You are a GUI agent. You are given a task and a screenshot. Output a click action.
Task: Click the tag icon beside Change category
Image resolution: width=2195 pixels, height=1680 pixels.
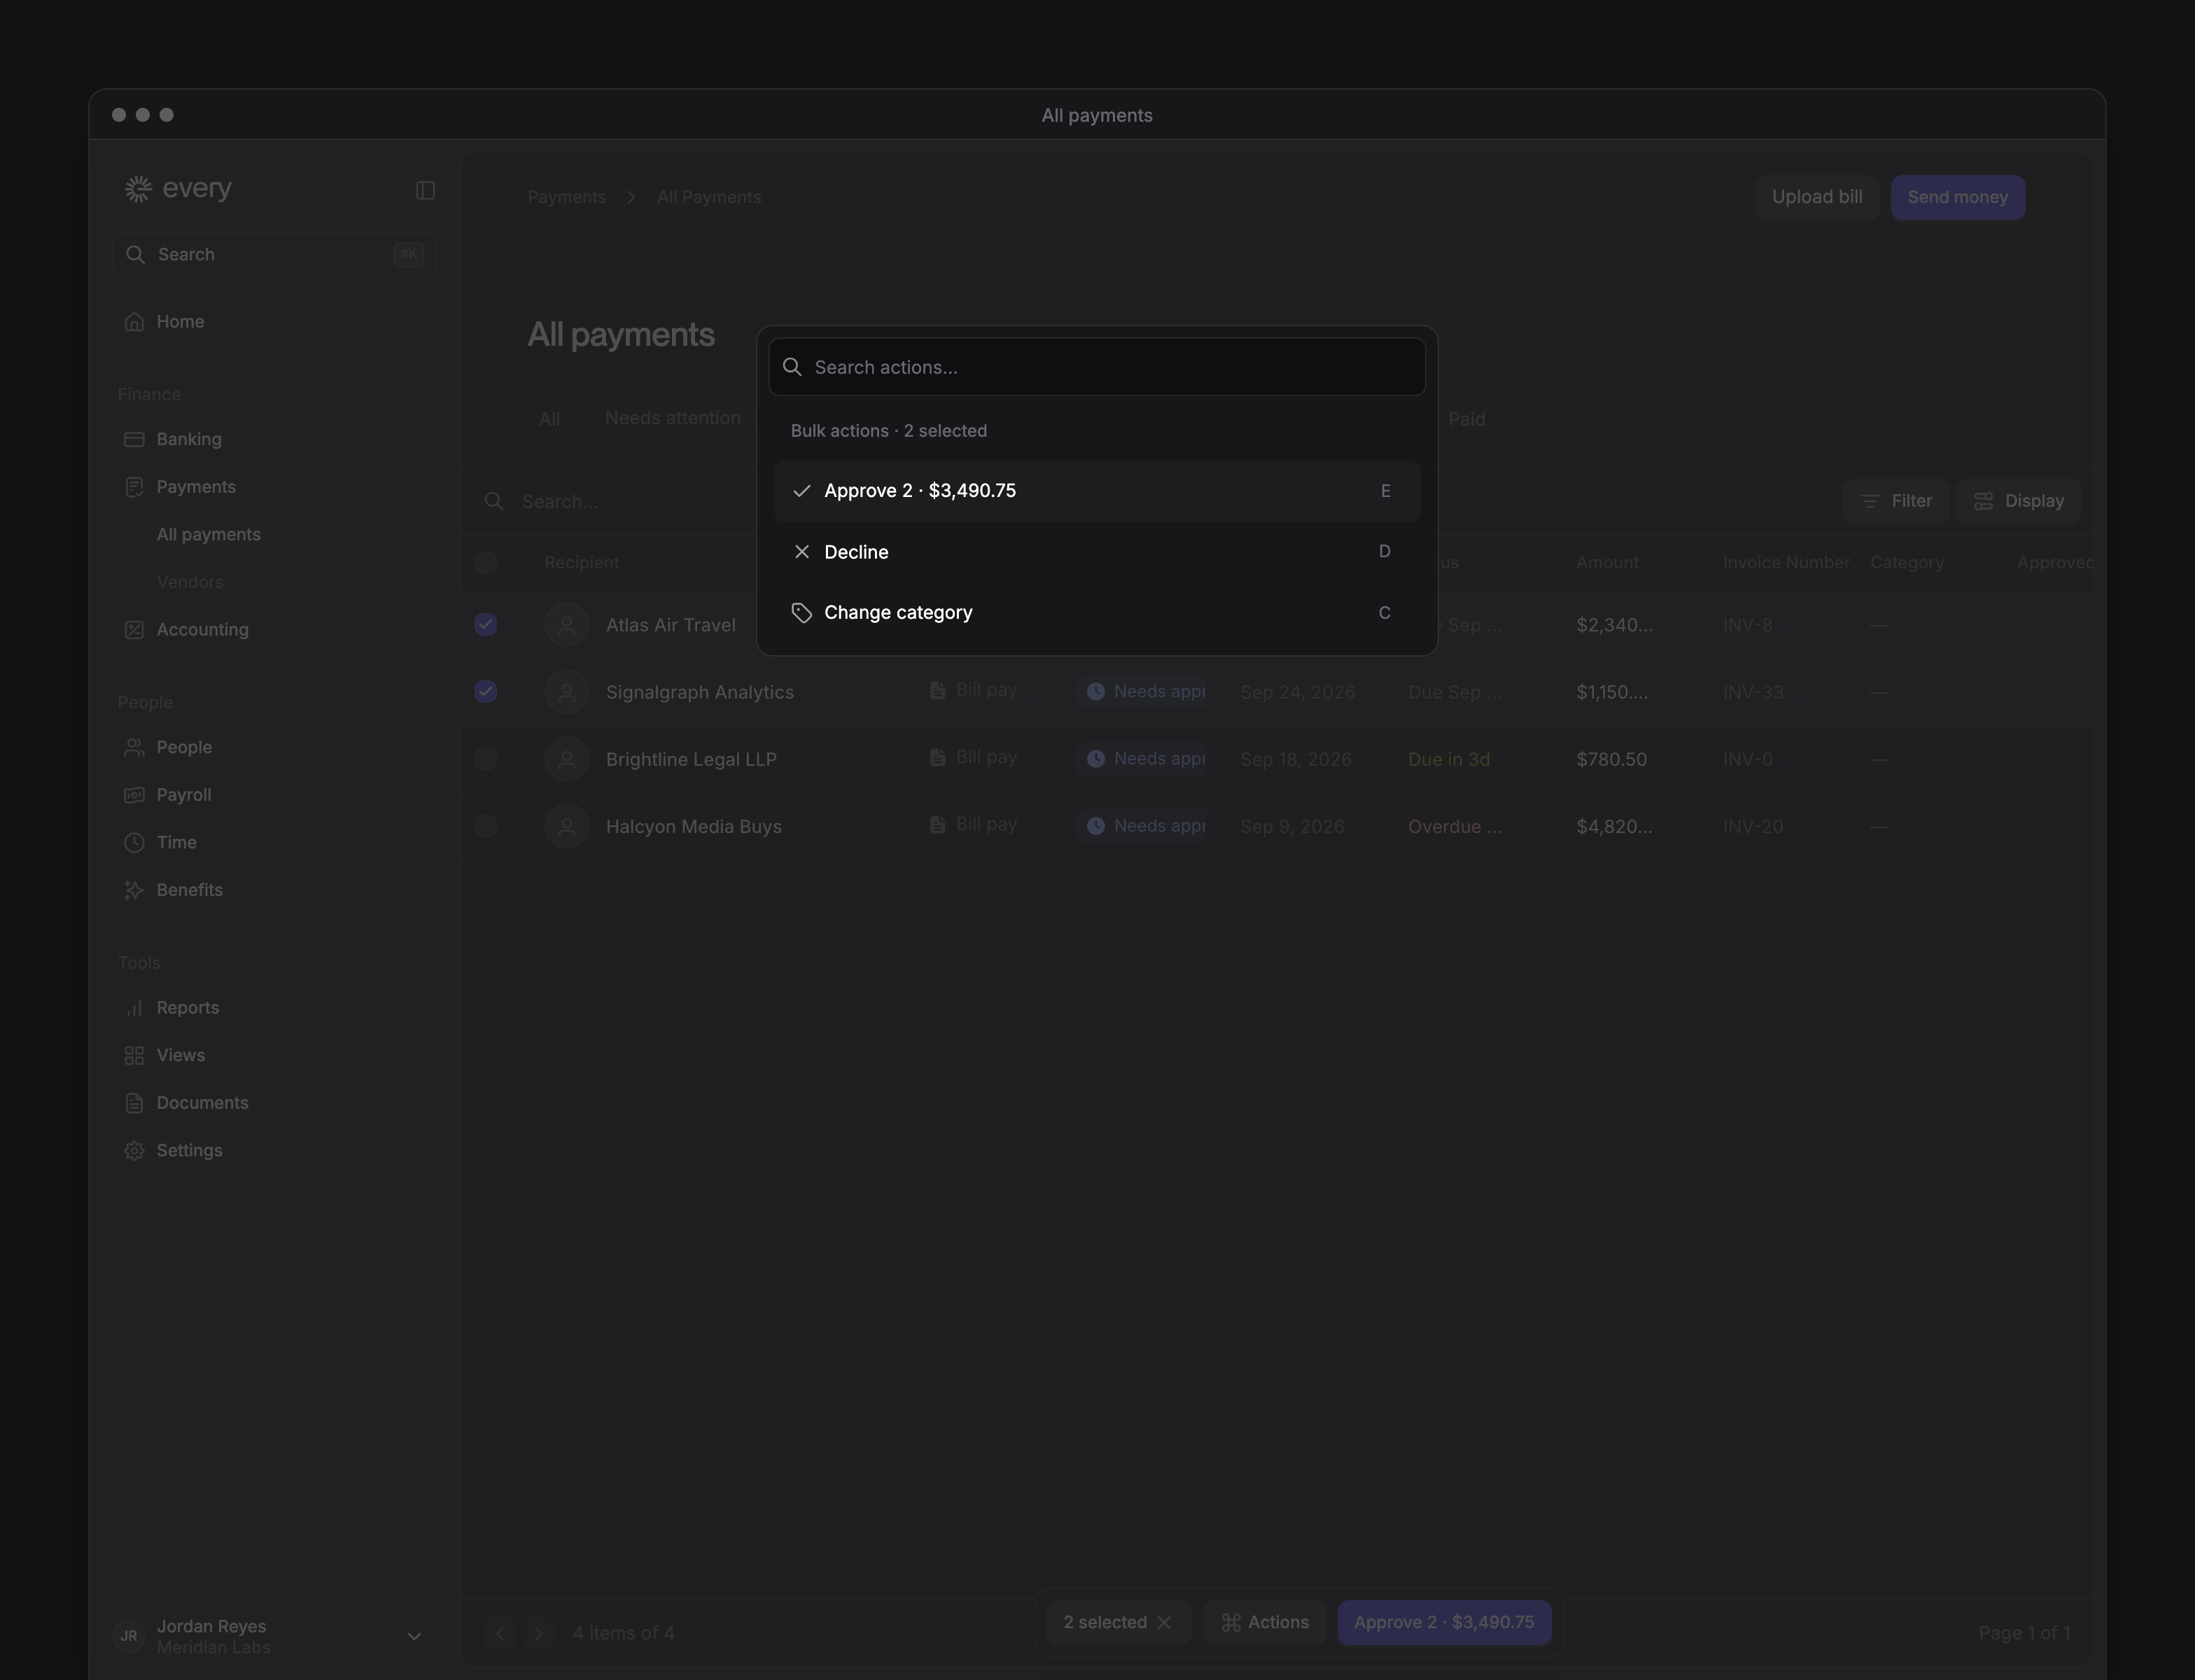click(x=801, y=613)
